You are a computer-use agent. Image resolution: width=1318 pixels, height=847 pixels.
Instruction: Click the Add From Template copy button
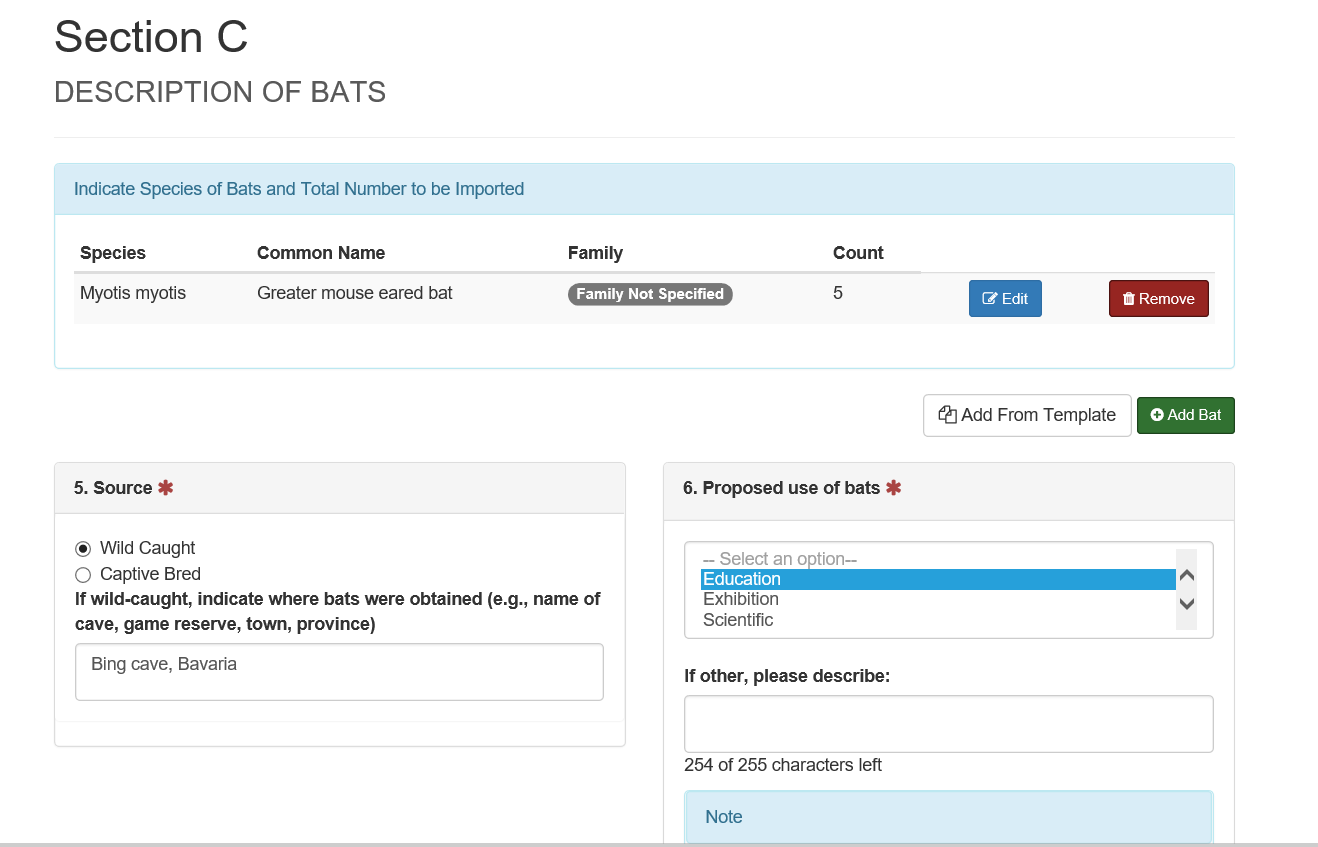coord(1026,415)
